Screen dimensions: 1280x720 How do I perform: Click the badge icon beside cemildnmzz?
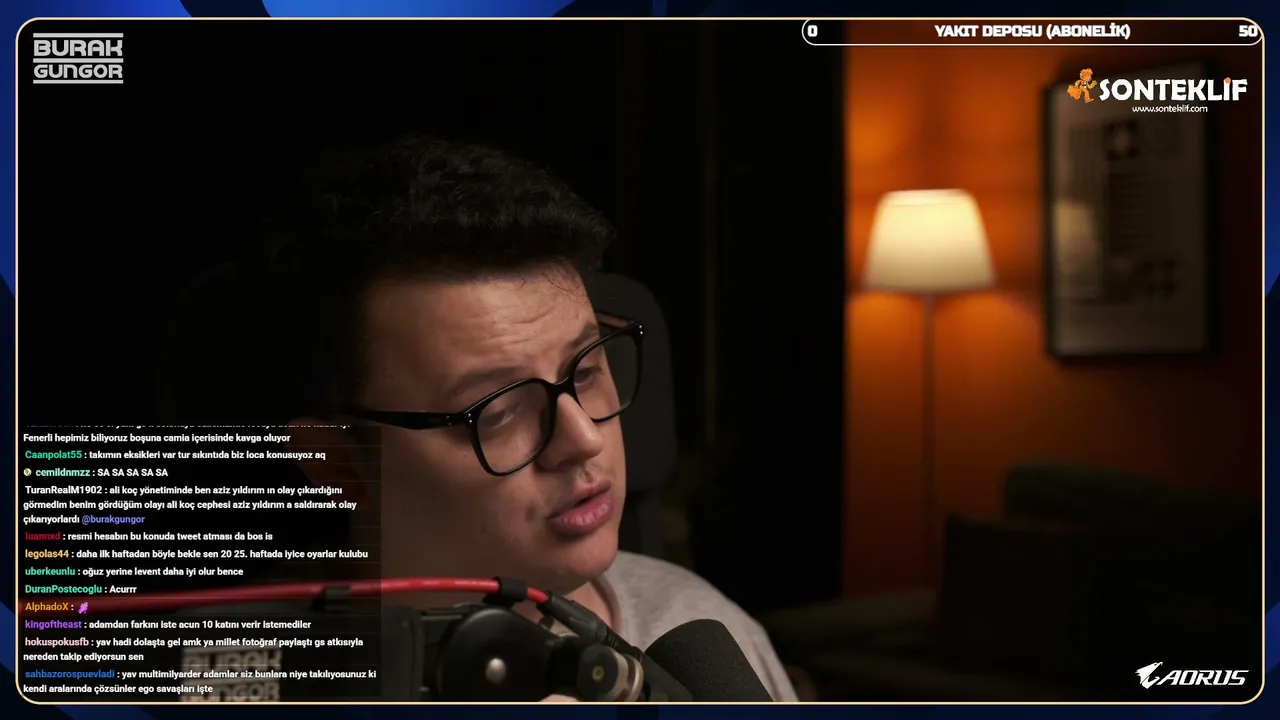(28, 472)
